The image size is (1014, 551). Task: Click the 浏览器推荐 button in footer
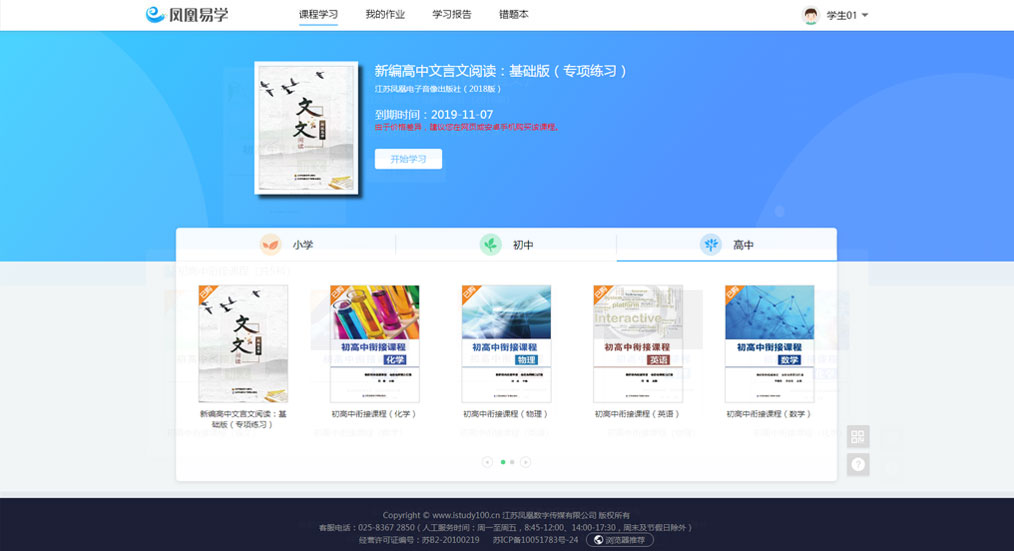(620, 540)
